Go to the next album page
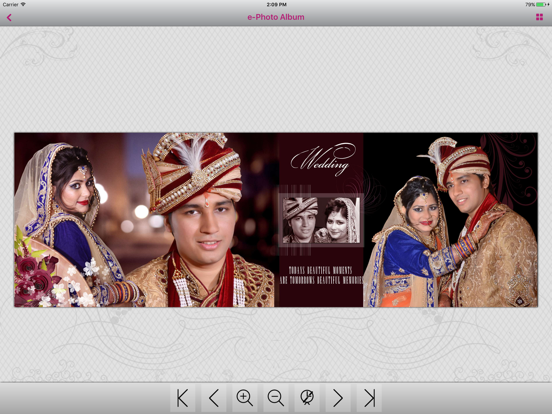 tap(338, 398)
